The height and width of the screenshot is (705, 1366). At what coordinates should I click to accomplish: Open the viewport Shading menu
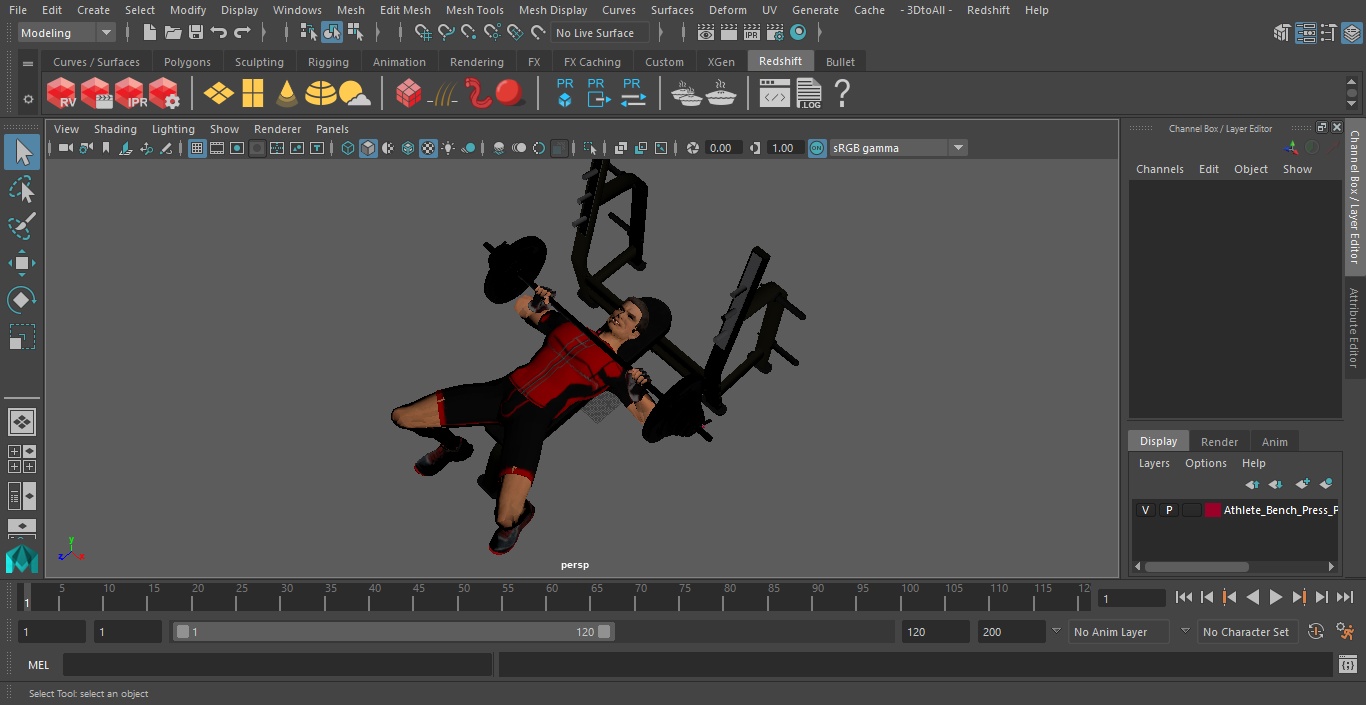coord(115,129)
